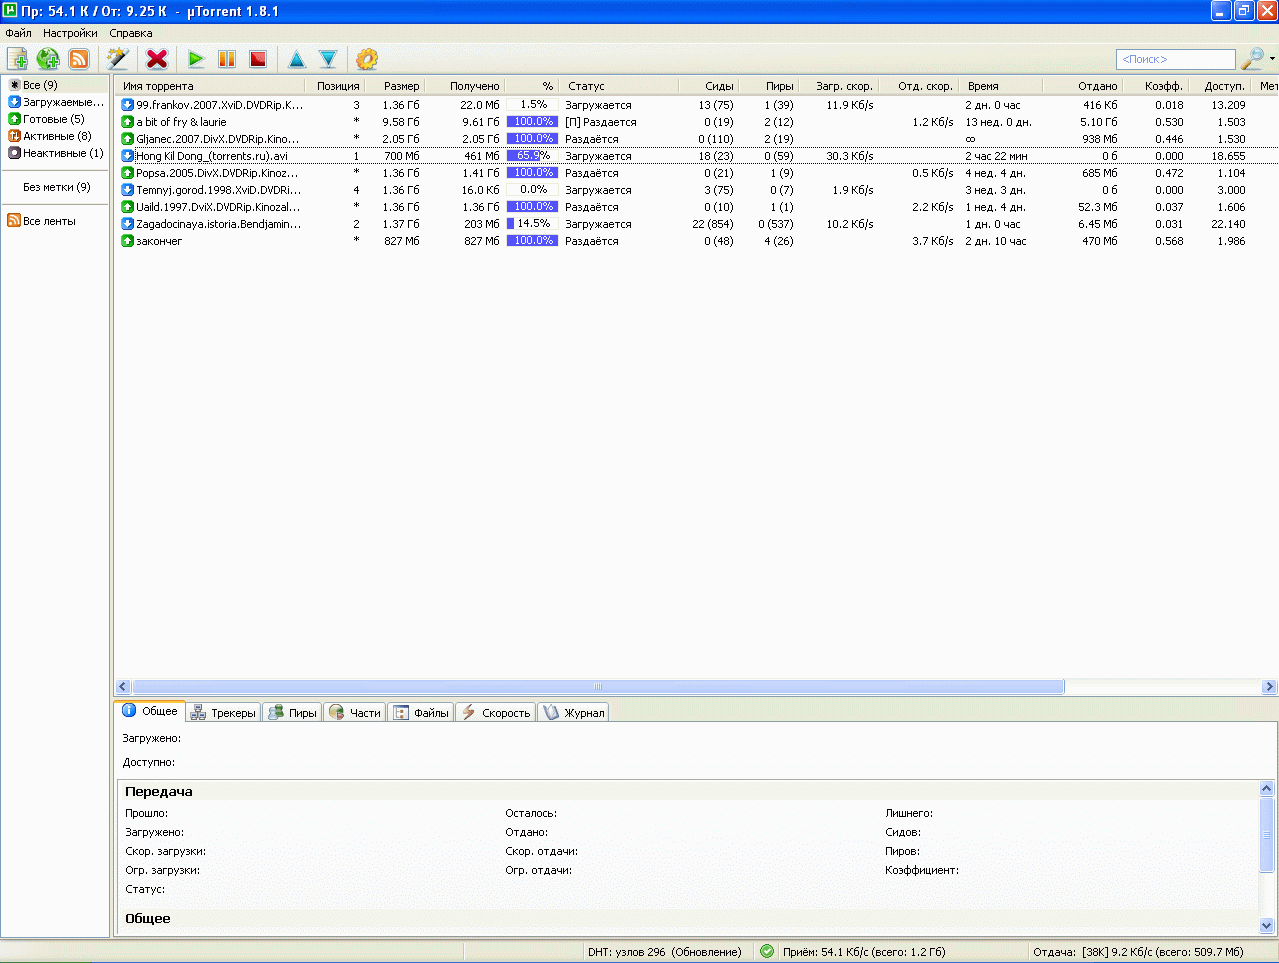Sort by the Время column header
The height and width of the screenshot is (963, 1279).
[x=1001, y=86]
